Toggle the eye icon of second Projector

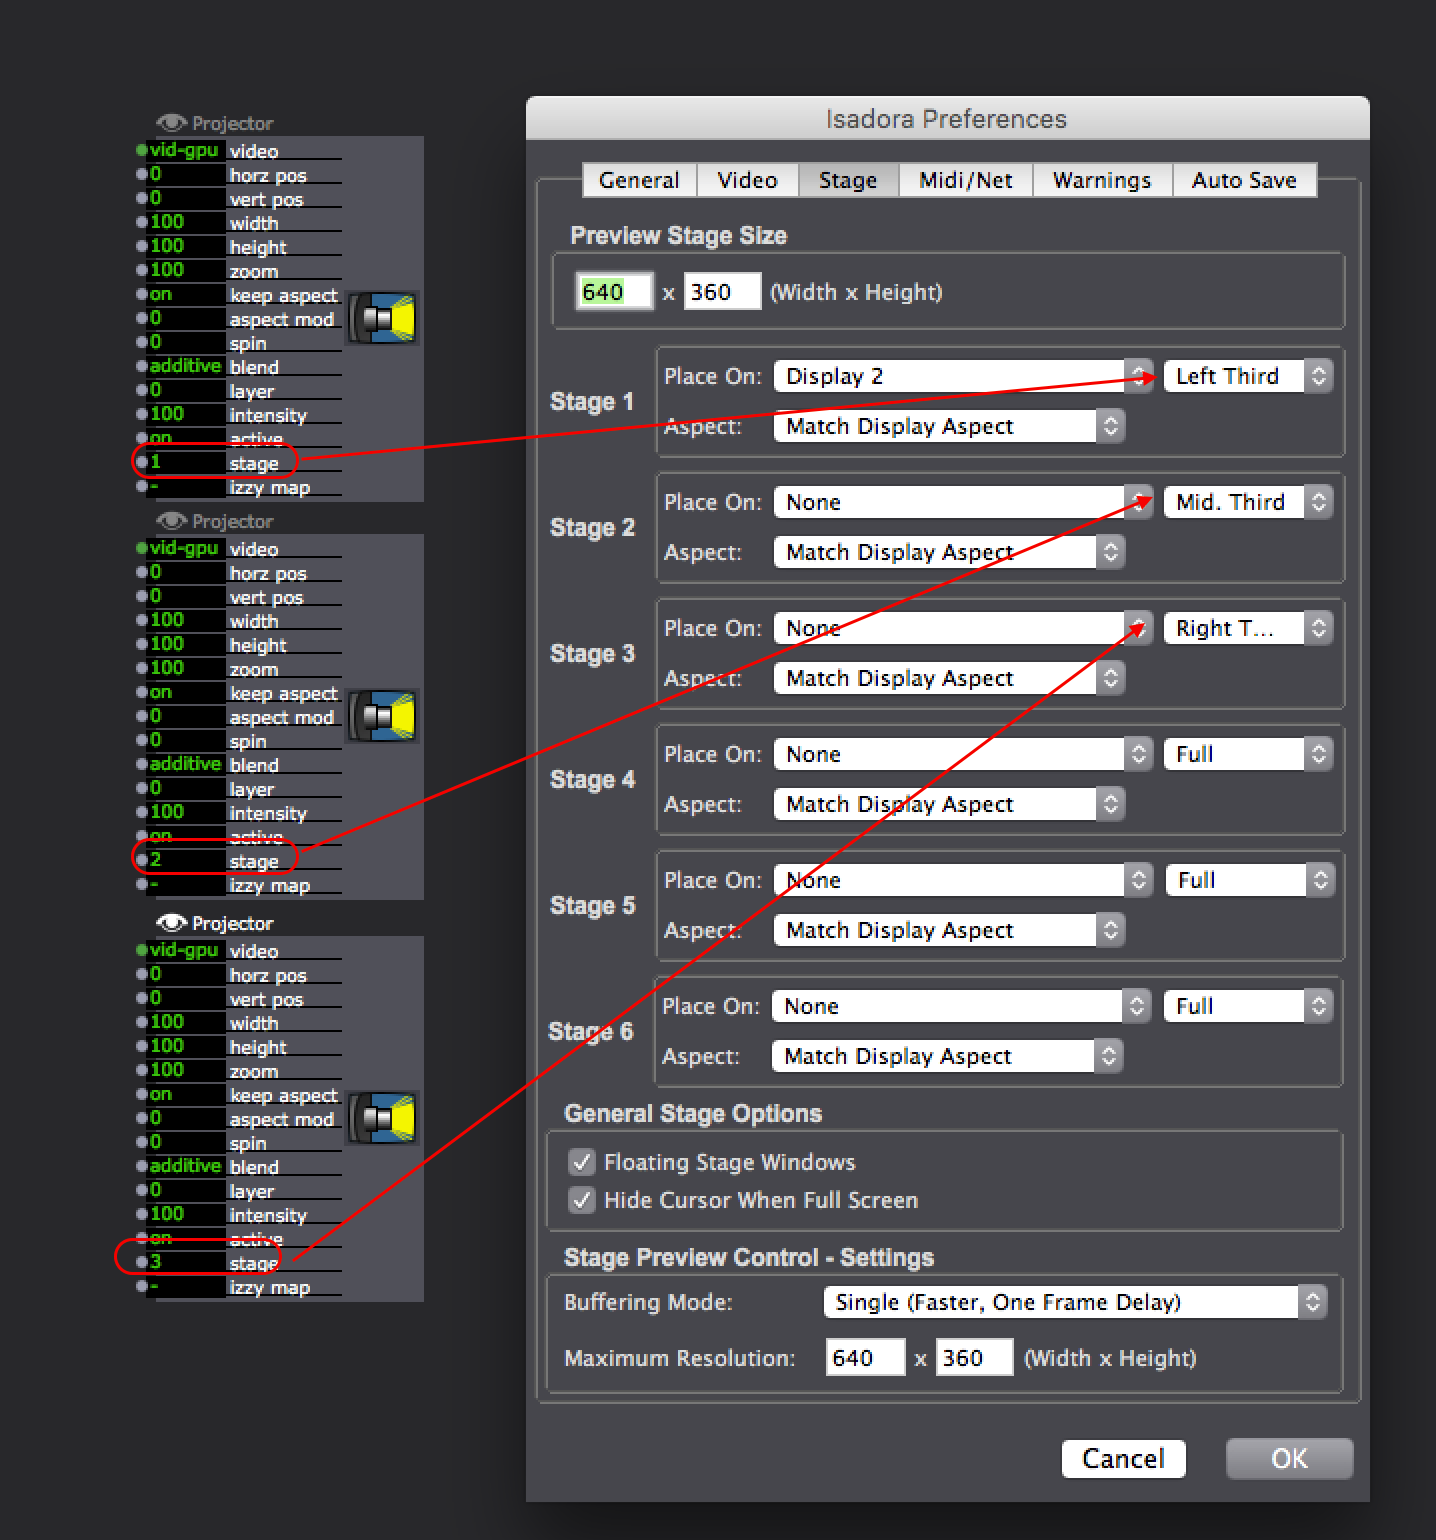171,521
